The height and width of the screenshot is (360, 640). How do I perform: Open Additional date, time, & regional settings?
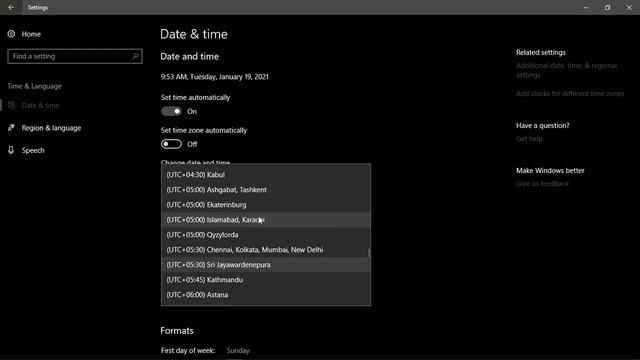click(566, 70)
